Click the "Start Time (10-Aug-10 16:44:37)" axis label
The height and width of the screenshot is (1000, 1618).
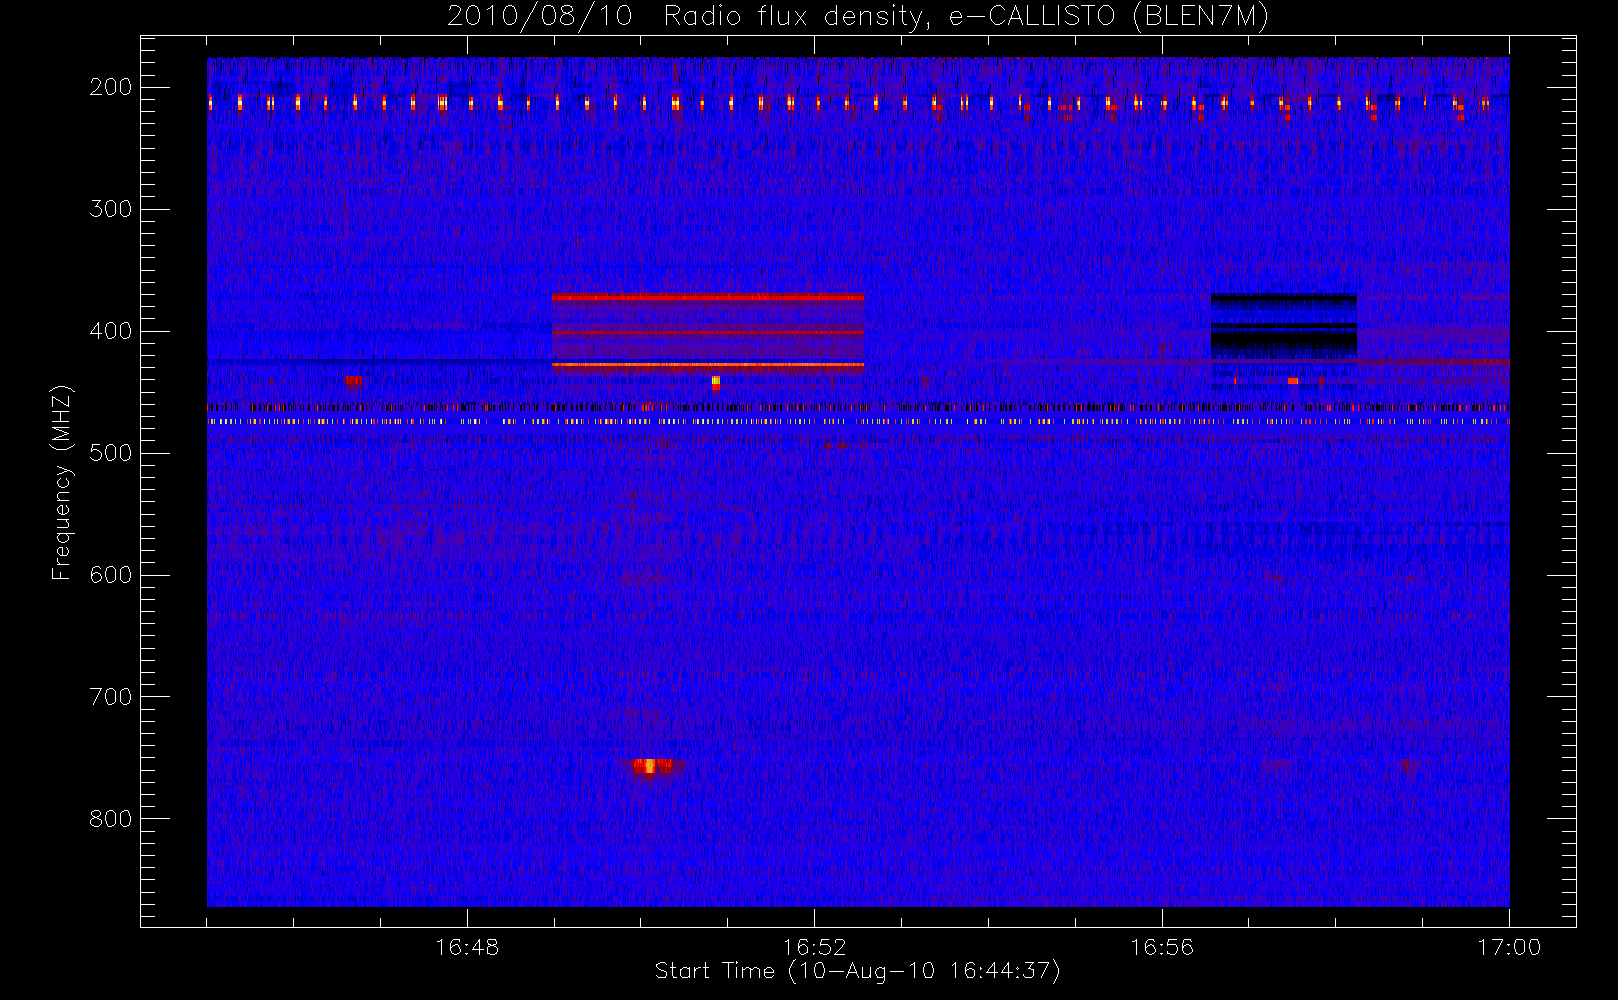click(x=857, y=971)
